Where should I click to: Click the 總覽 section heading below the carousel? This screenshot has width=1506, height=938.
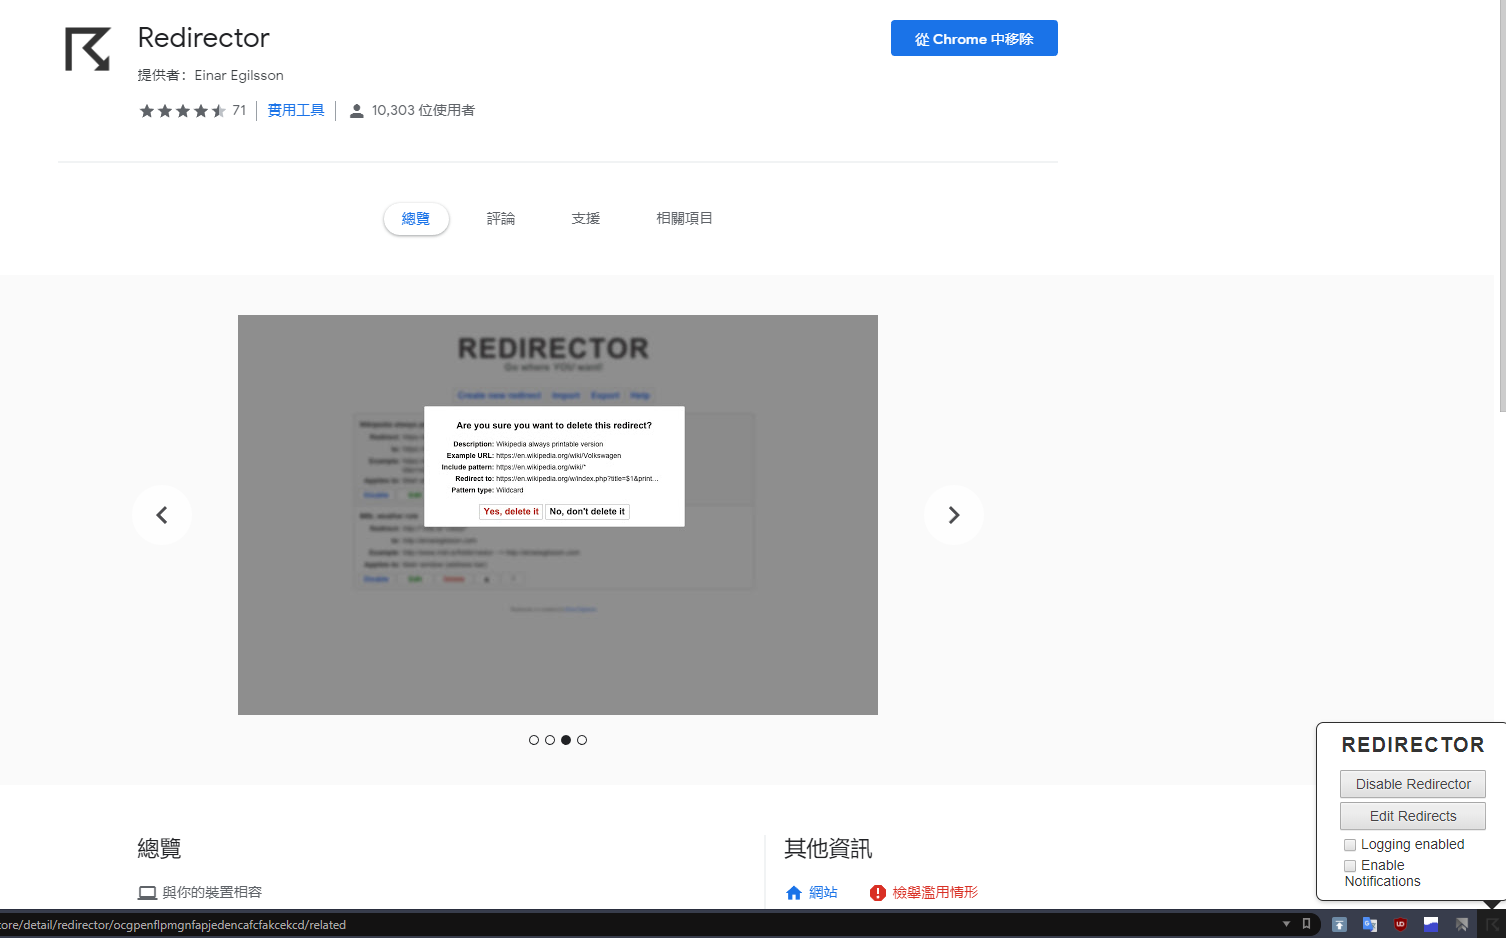pos(159,849)
